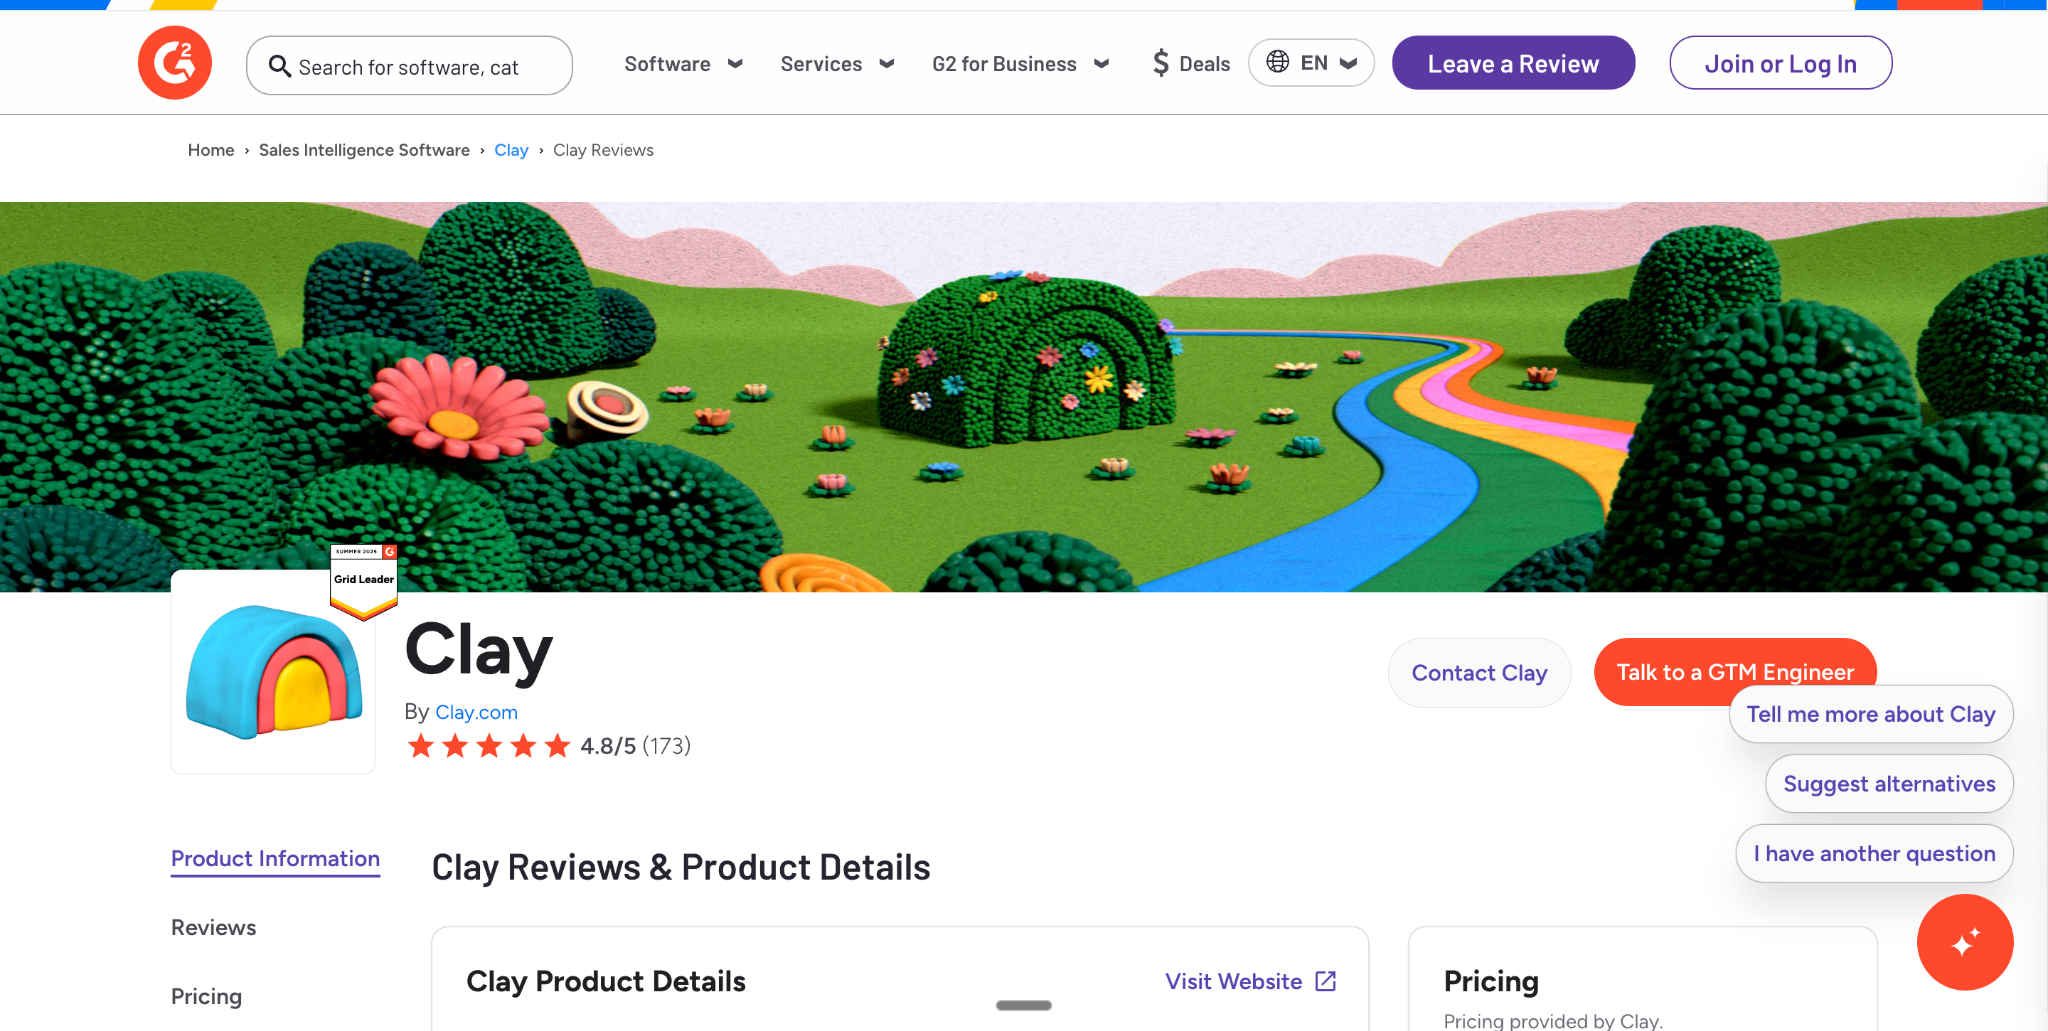This screenshot has height=1031, width=2048.
Task: Click the Leave a Review button
Action: [x=1513, y=63]
